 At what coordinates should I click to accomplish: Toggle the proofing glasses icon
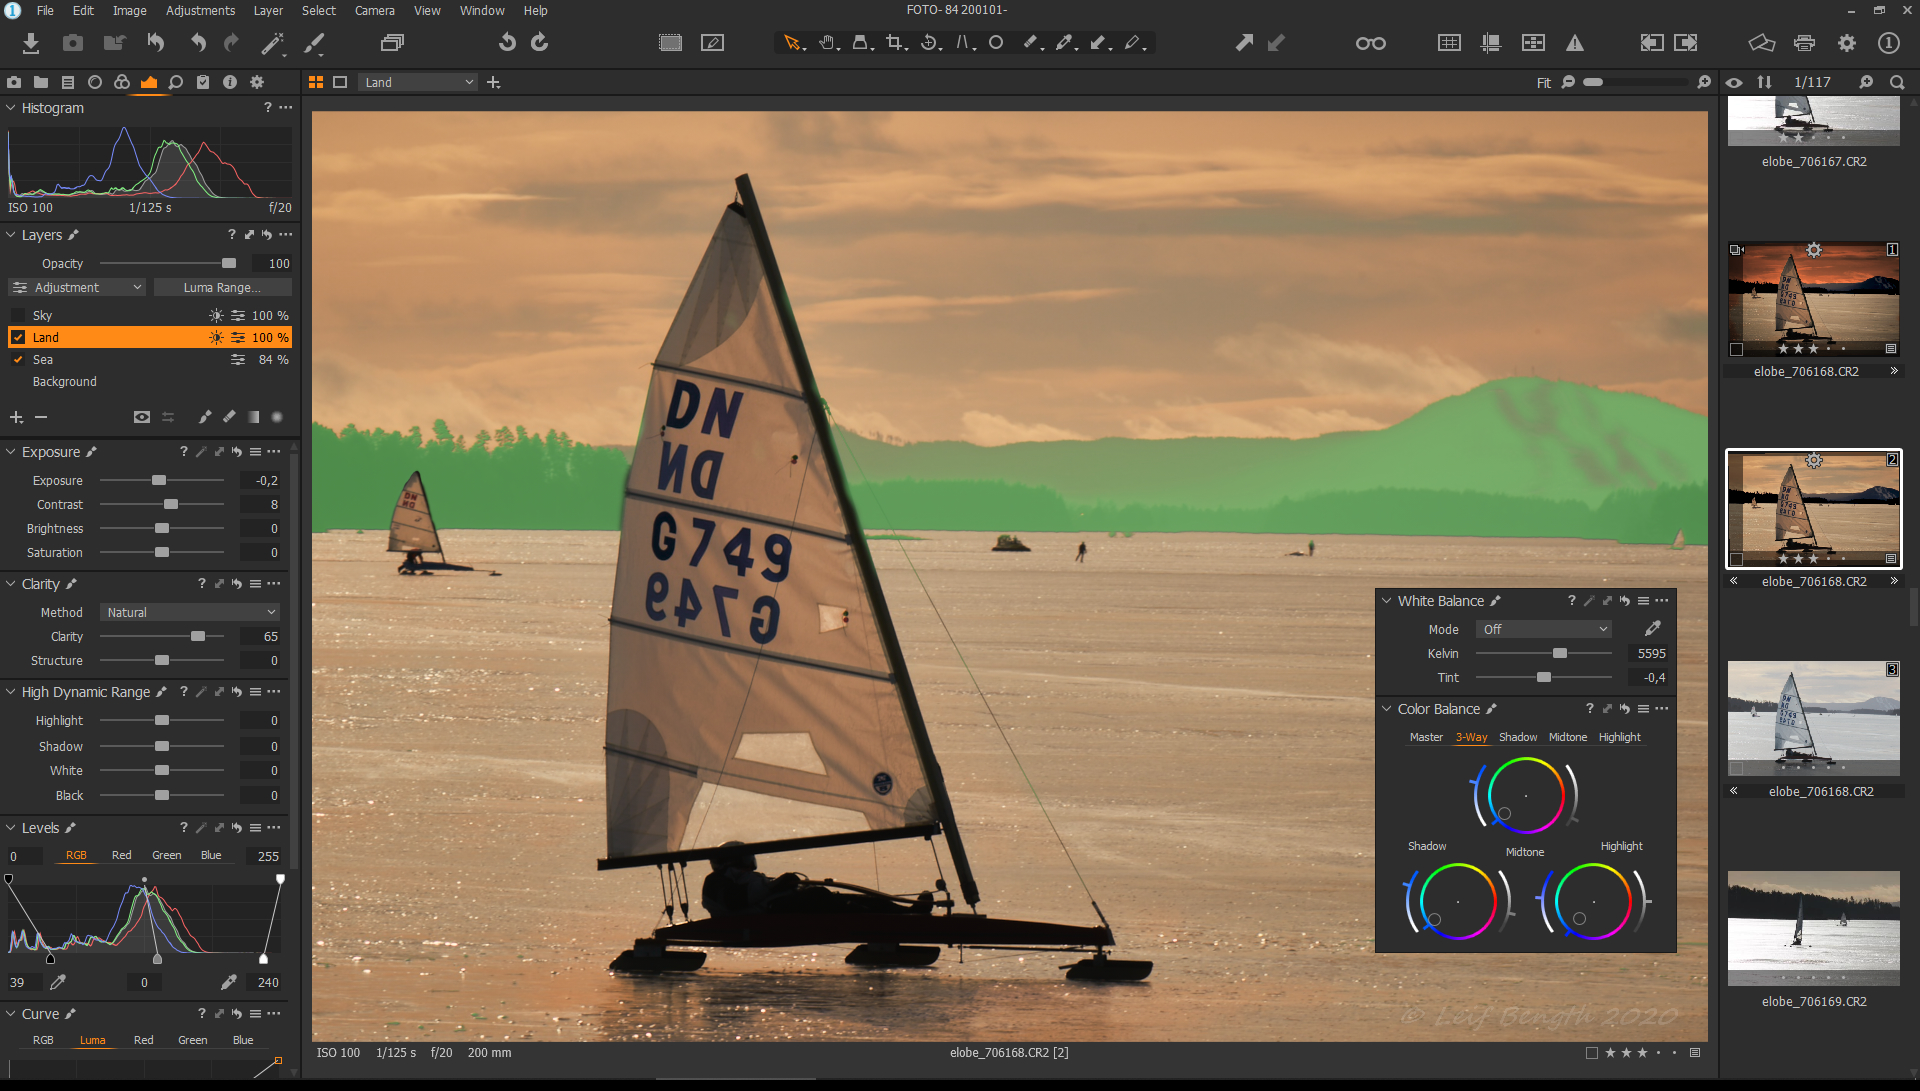click(1370, 43)
